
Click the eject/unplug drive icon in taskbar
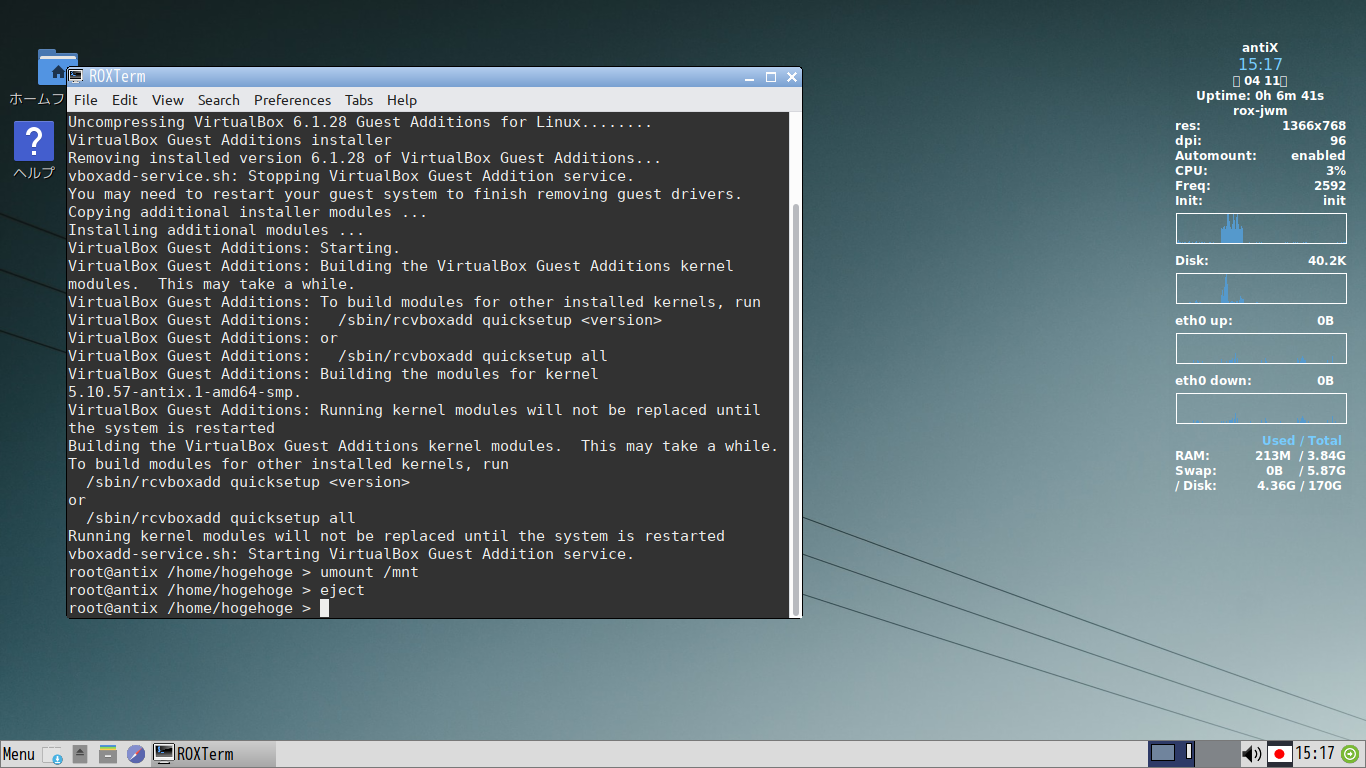[80, 754]
